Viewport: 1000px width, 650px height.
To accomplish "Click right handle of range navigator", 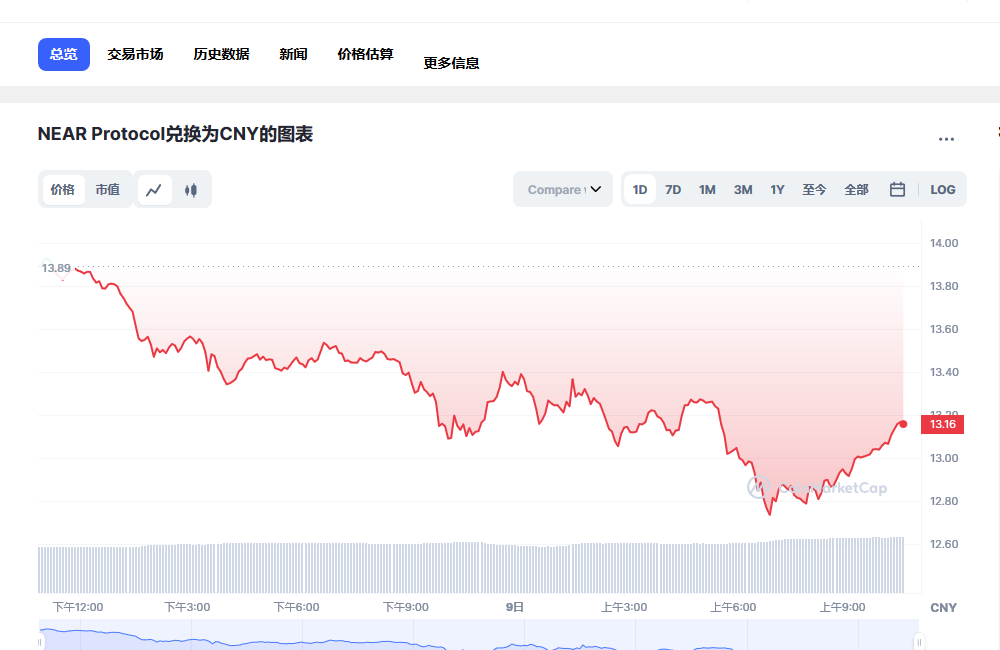I will click(918, 641).
